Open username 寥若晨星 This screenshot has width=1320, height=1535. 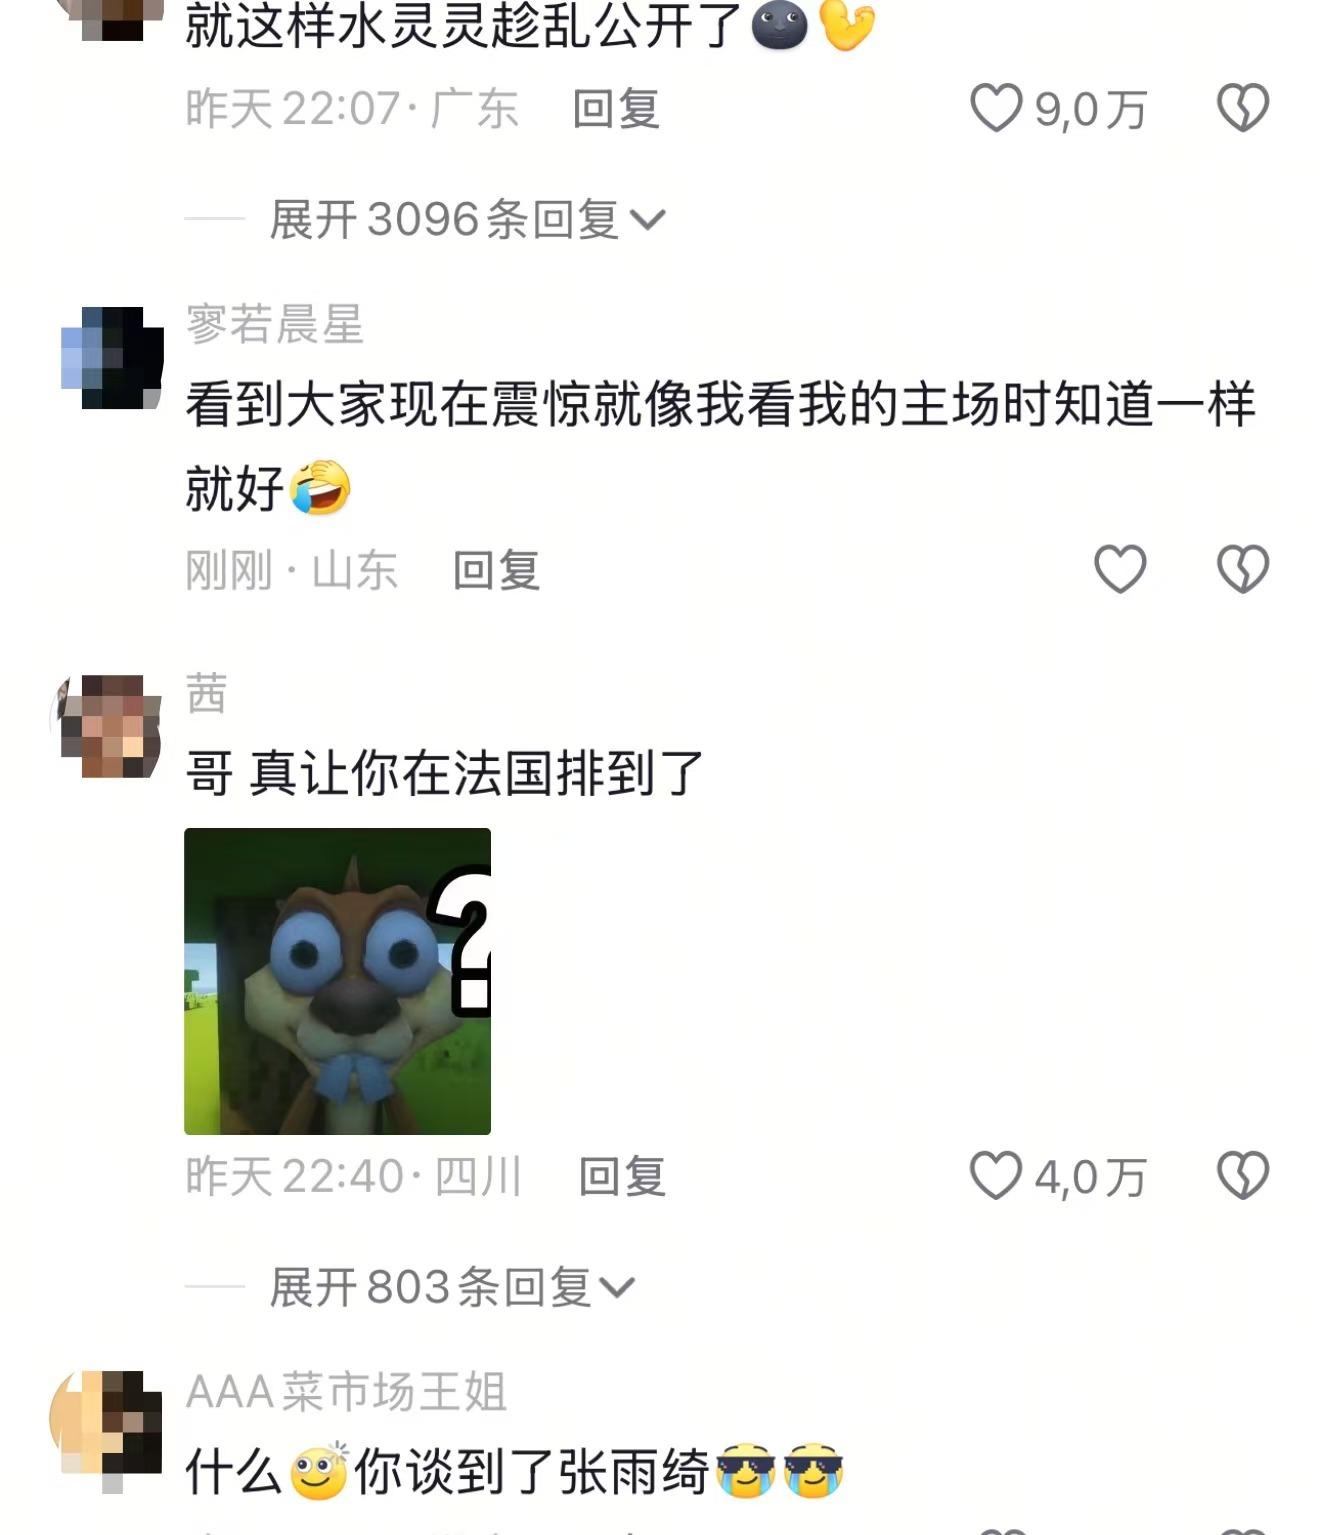(x=275, y=324)
